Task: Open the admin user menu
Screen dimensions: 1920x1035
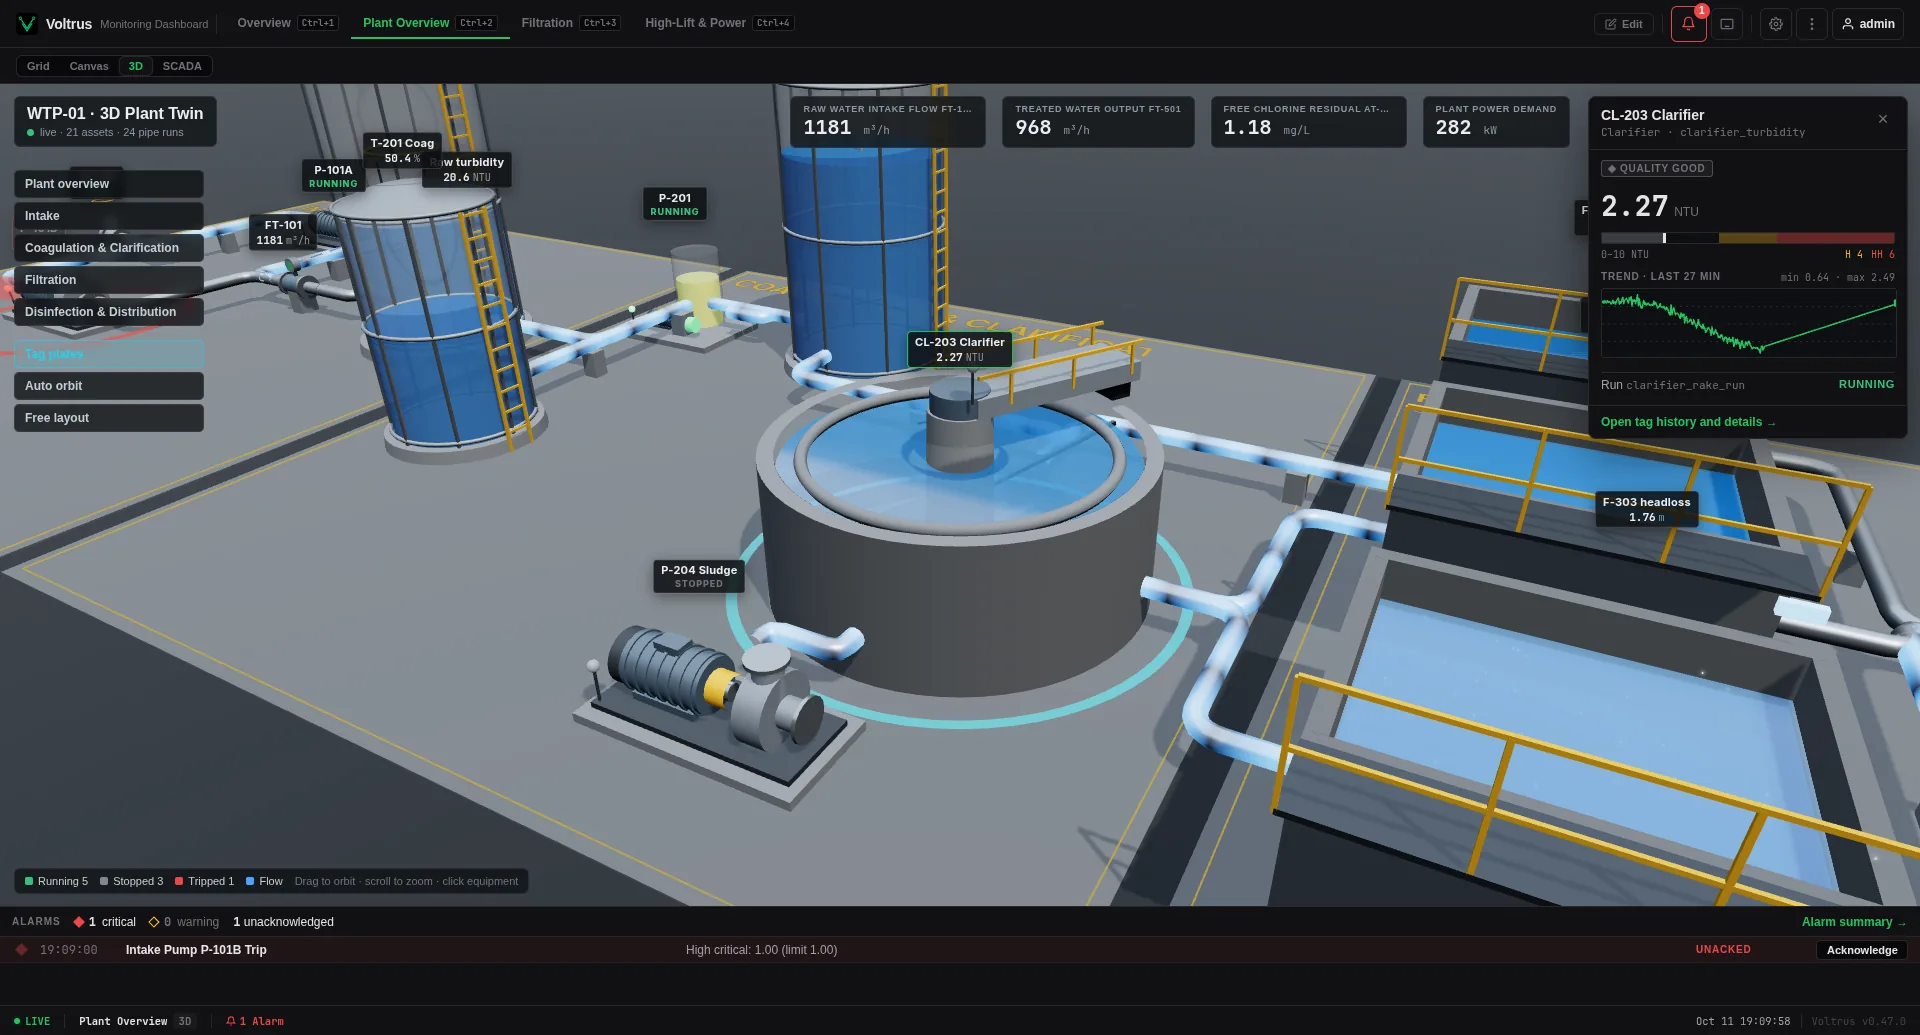Action: (1868, 24)
